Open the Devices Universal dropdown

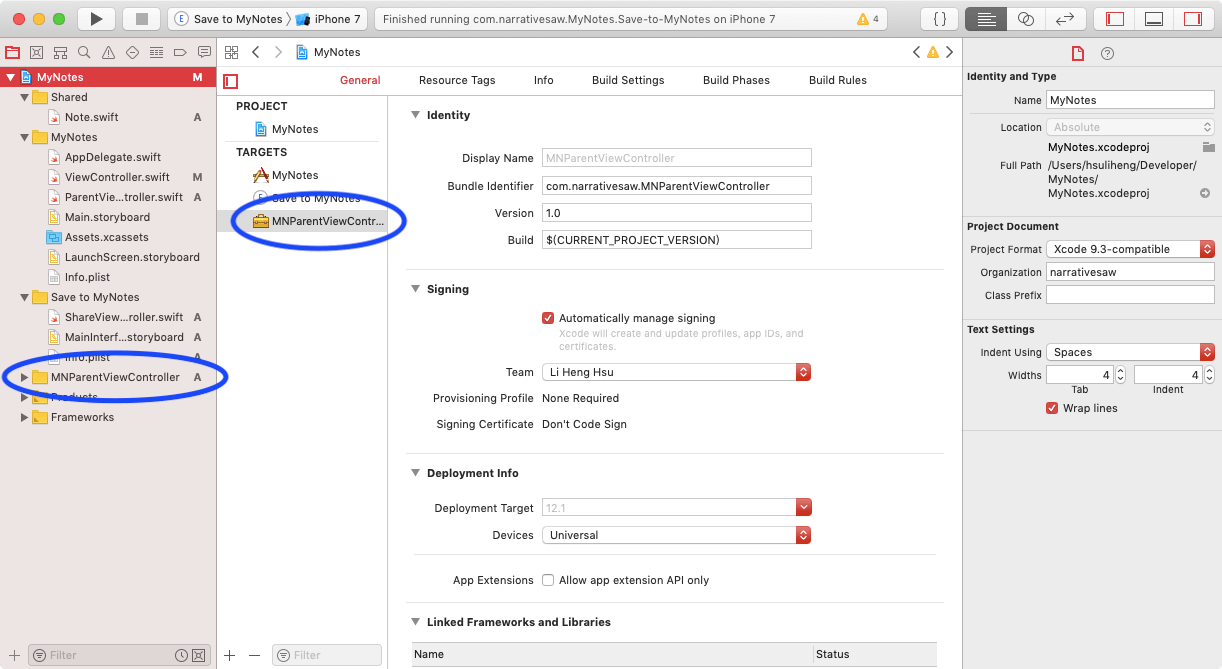(676, 535)
